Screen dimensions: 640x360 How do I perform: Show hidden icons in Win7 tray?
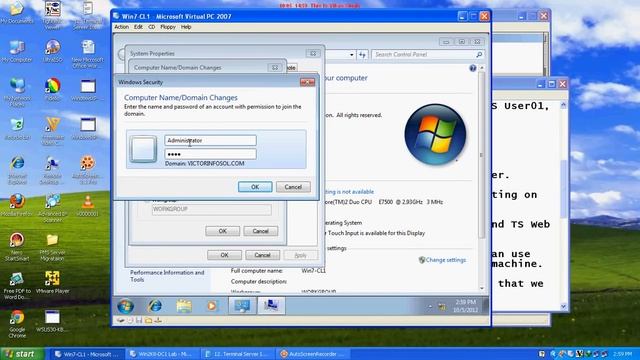[430, 306]
